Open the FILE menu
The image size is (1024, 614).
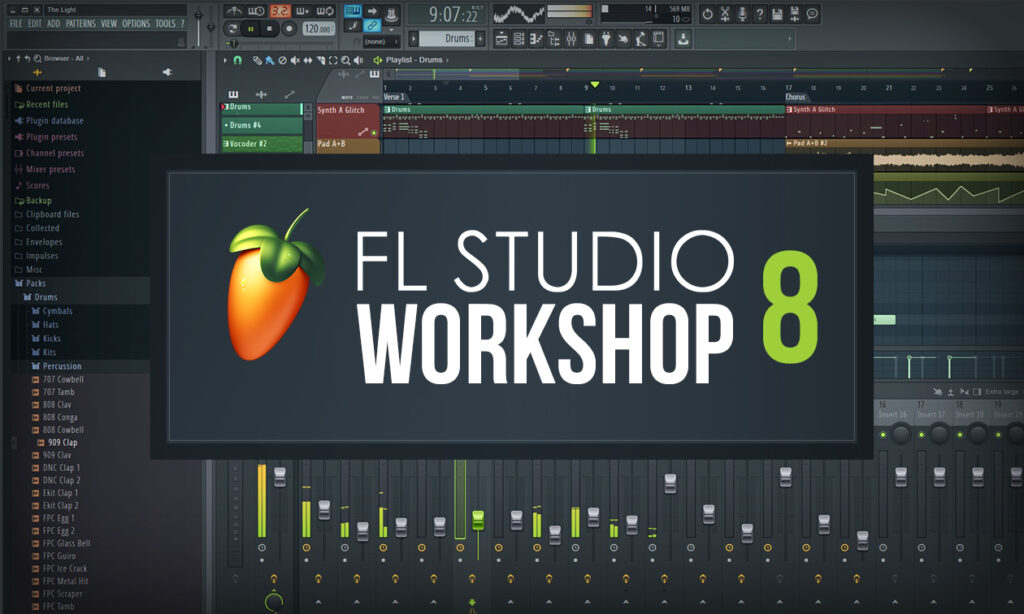point(16,24)
